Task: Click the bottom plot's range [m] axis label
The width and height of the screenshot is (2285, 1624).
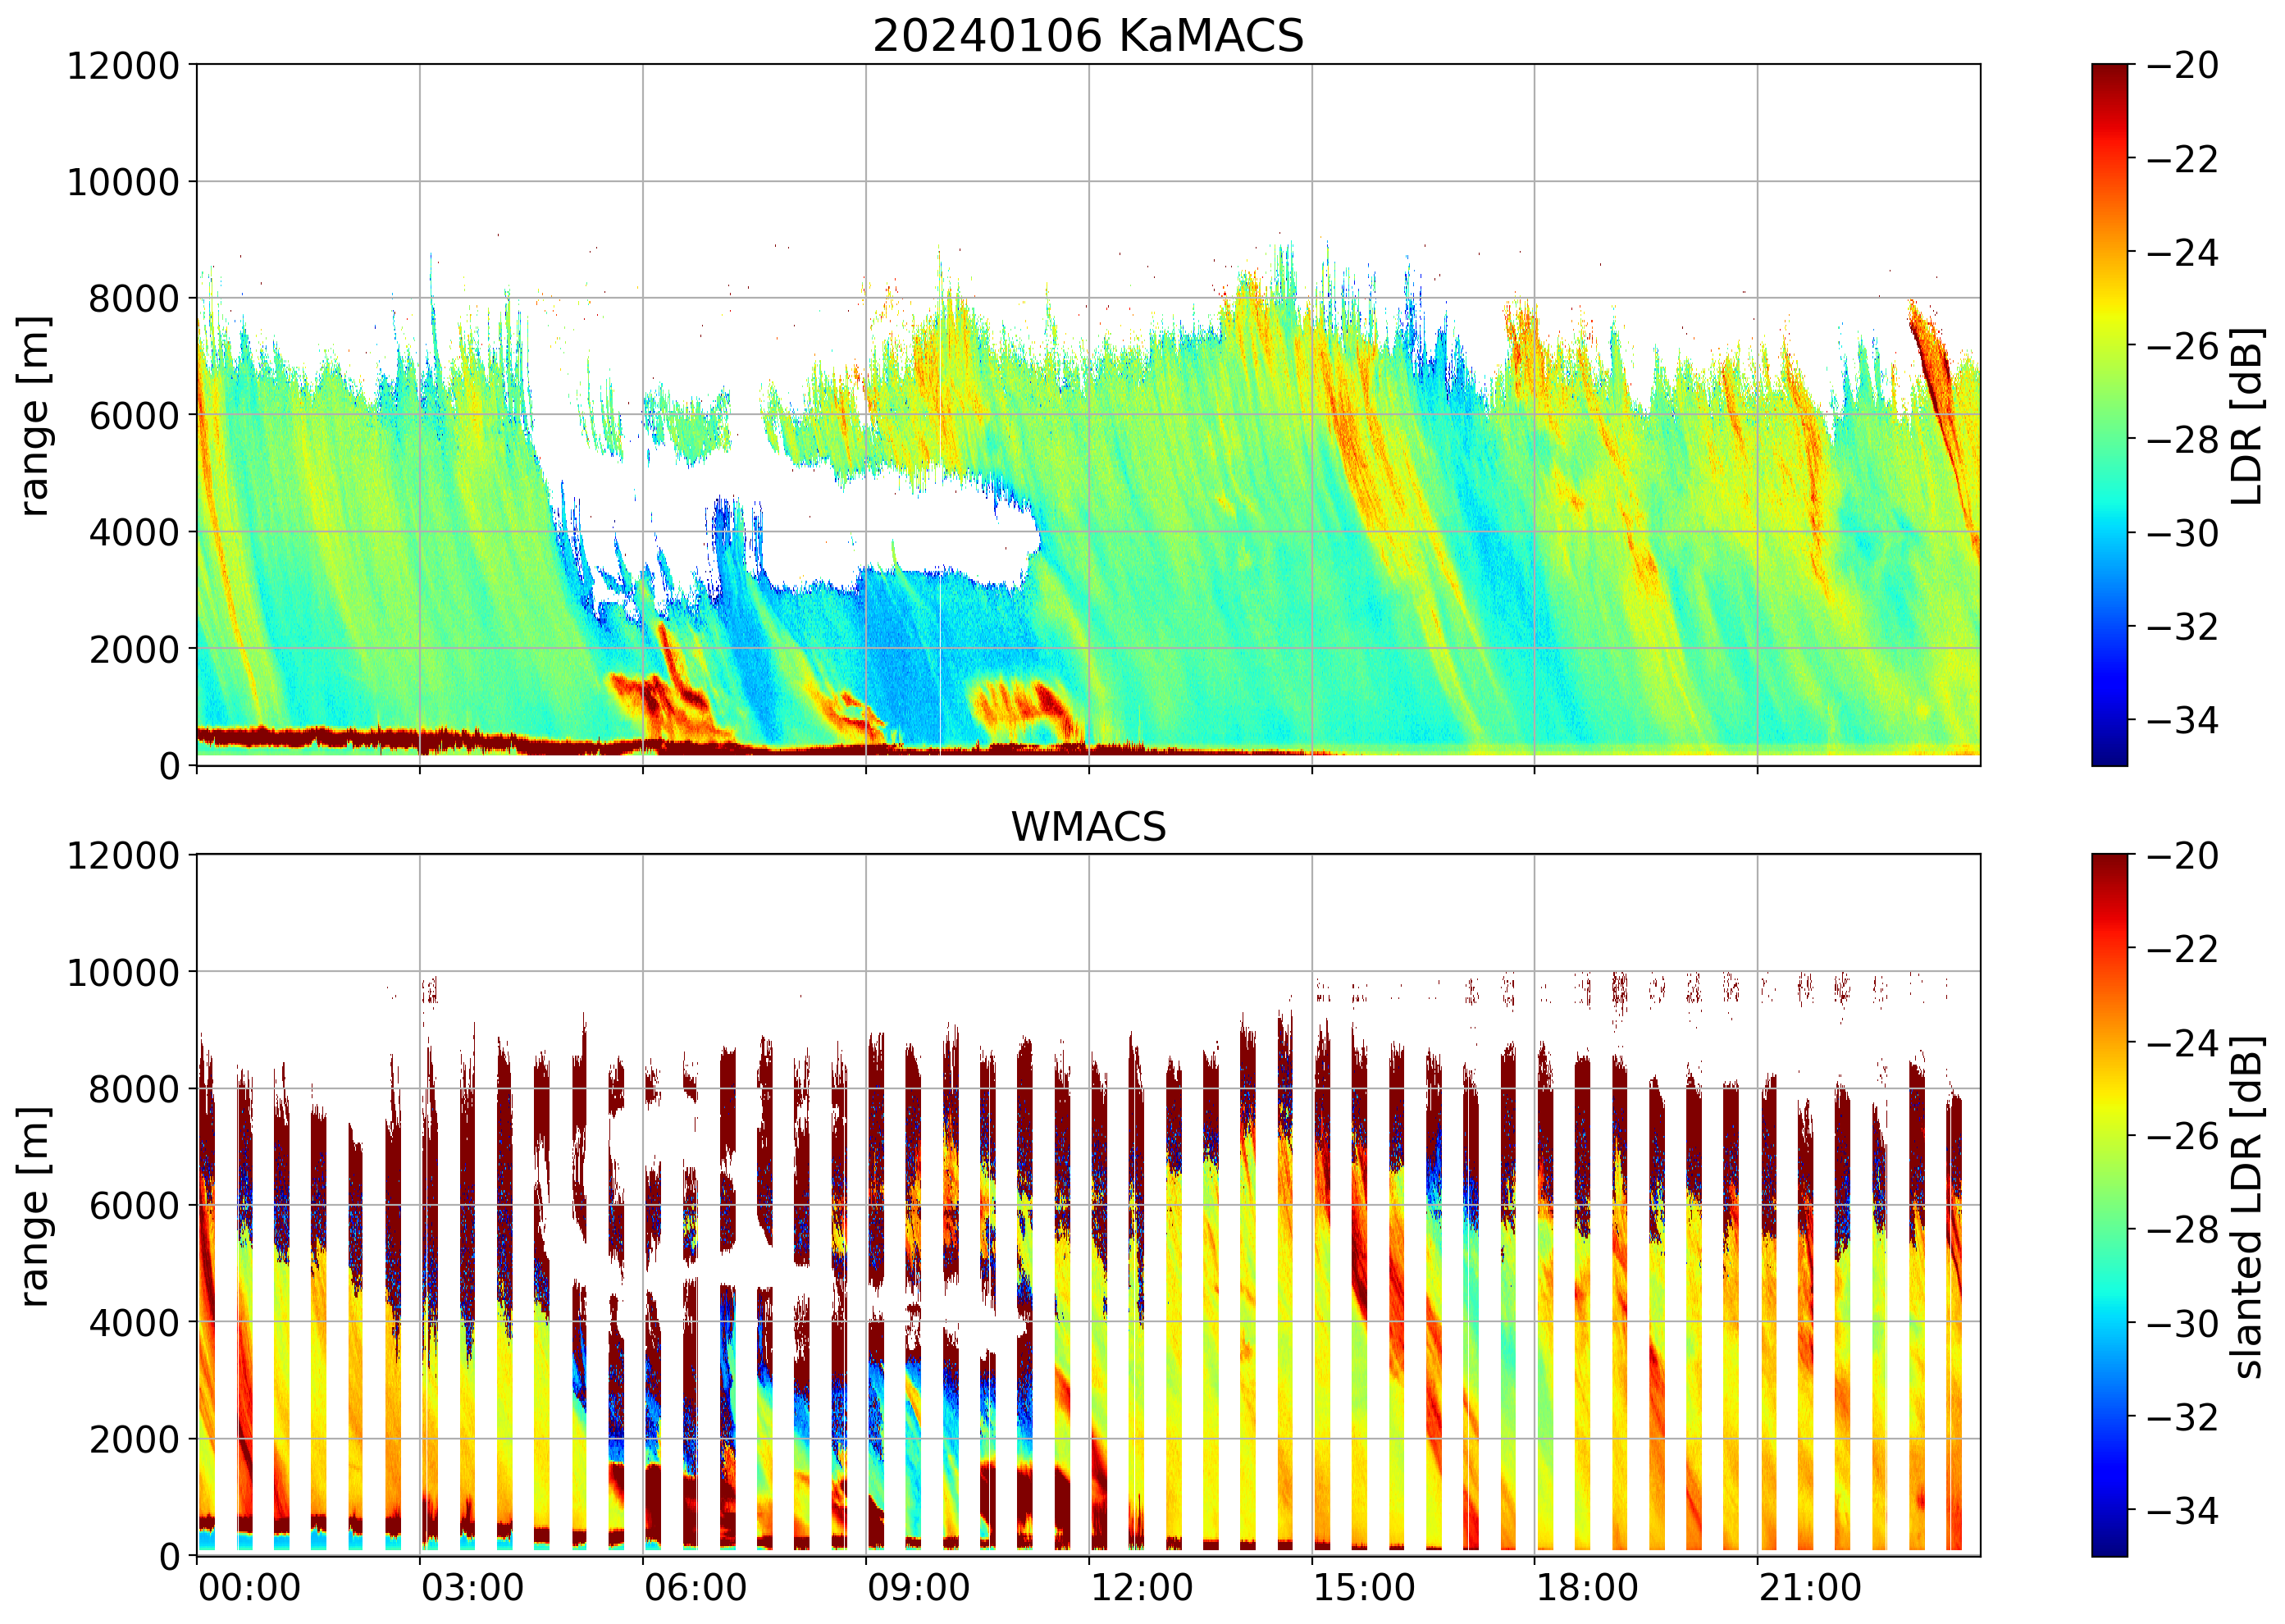Action: click(35, 1206)
